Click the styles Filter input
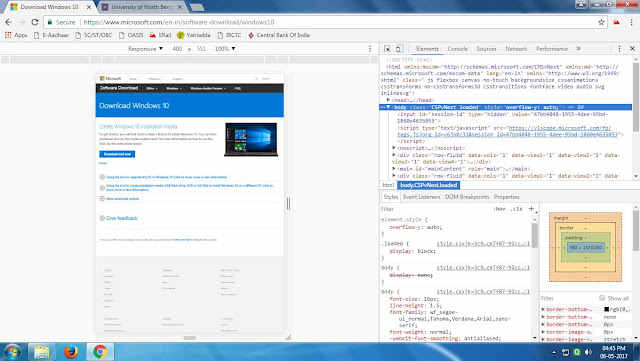The height and width of the screenshot is (361, 640). point(435,209)
